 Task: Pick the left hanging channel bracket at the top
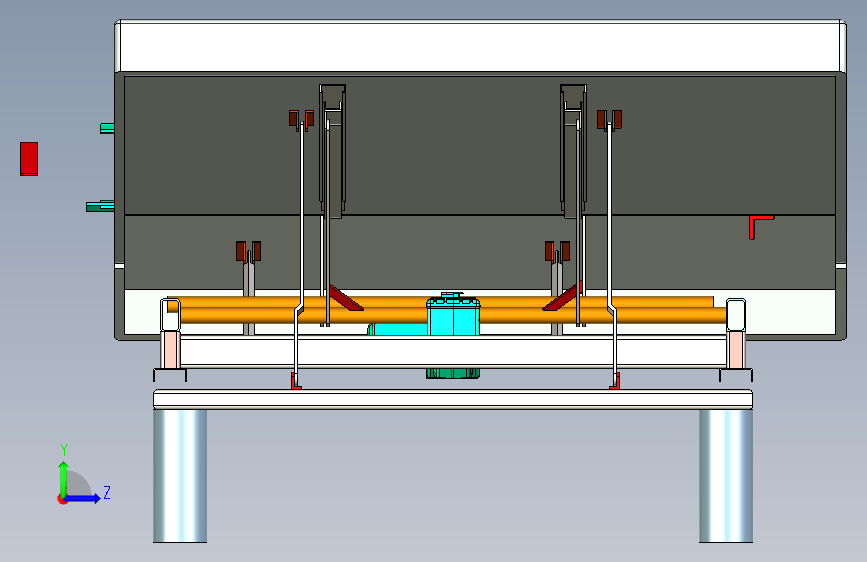point(332,150)
